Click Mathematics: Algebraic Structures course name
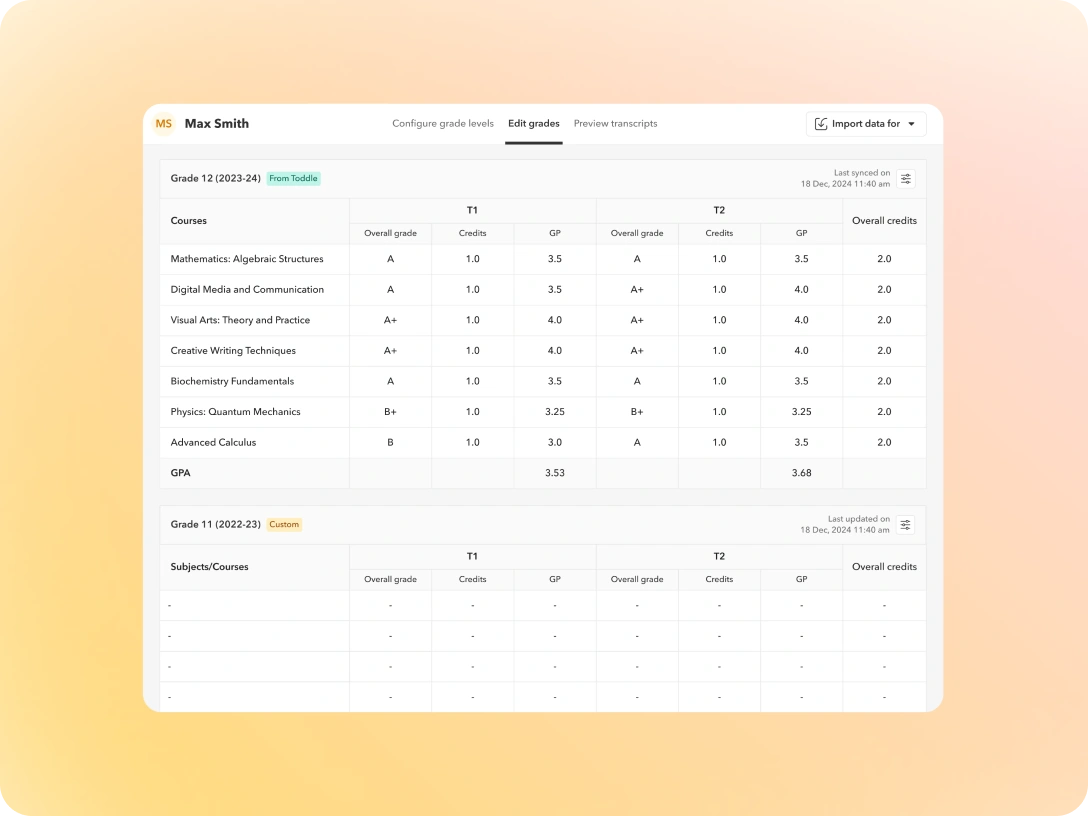Viewport: 1088px width, 816px height. tap(247, 259)
